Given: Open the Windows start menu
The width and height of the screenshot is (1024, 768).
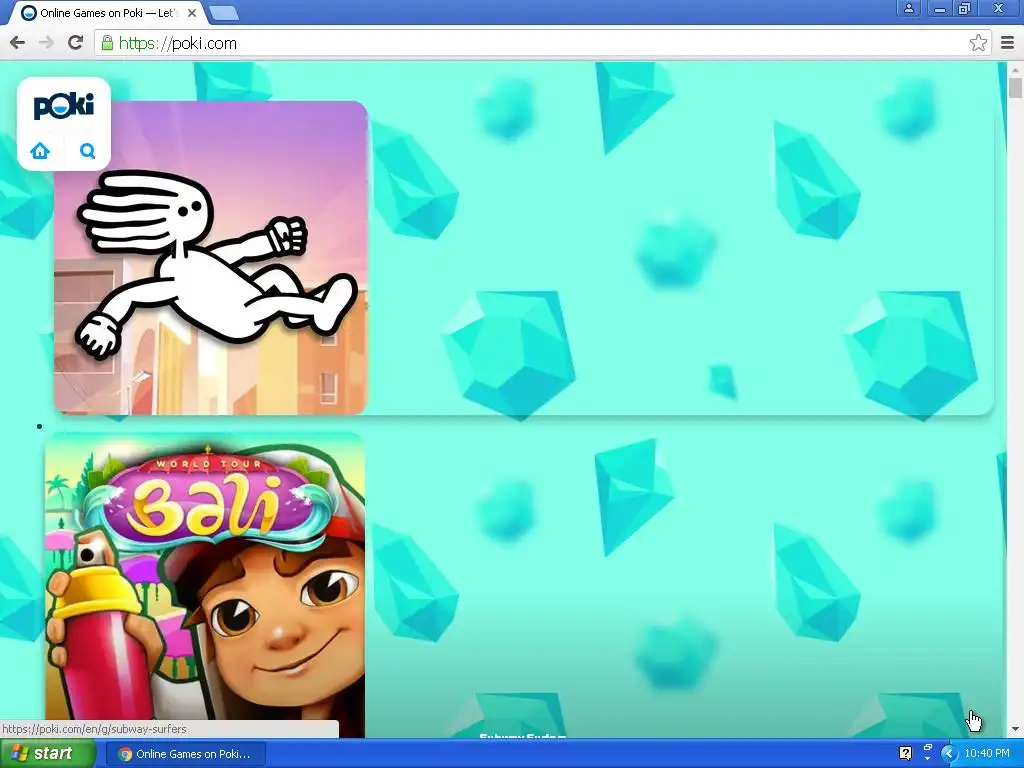Looking at the screenshot, I should click(x=47, y=754).
